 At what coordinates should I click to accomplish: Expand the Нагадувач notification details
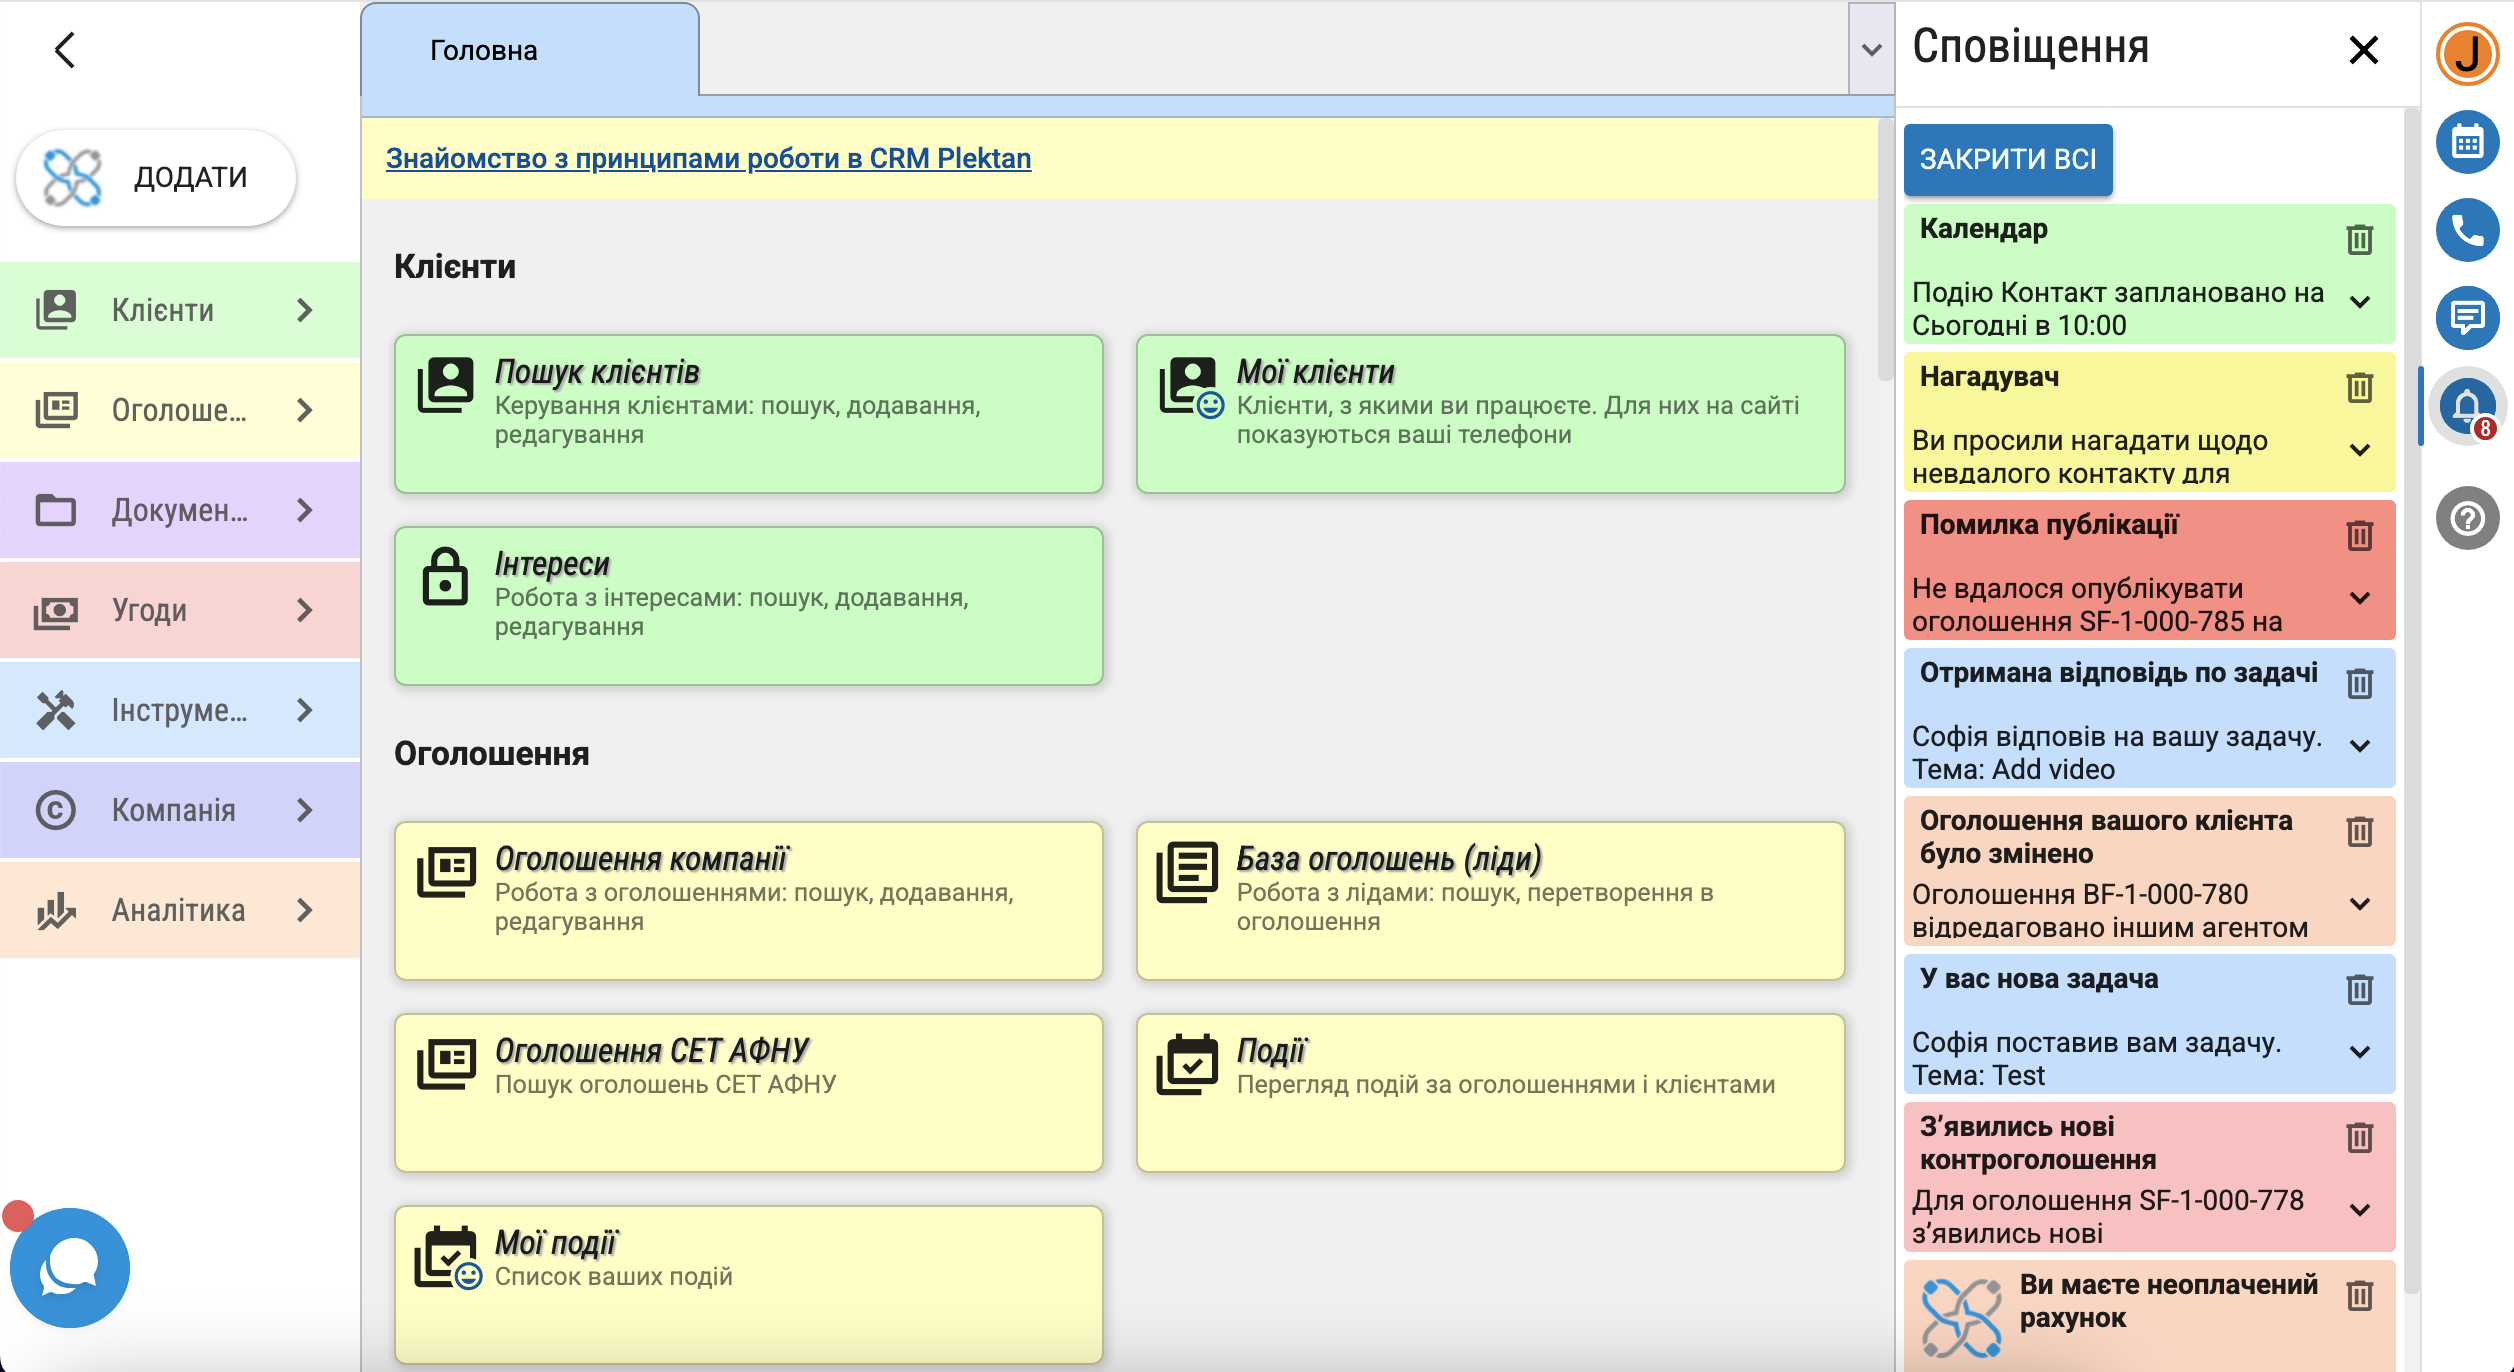coord(2359,450)
